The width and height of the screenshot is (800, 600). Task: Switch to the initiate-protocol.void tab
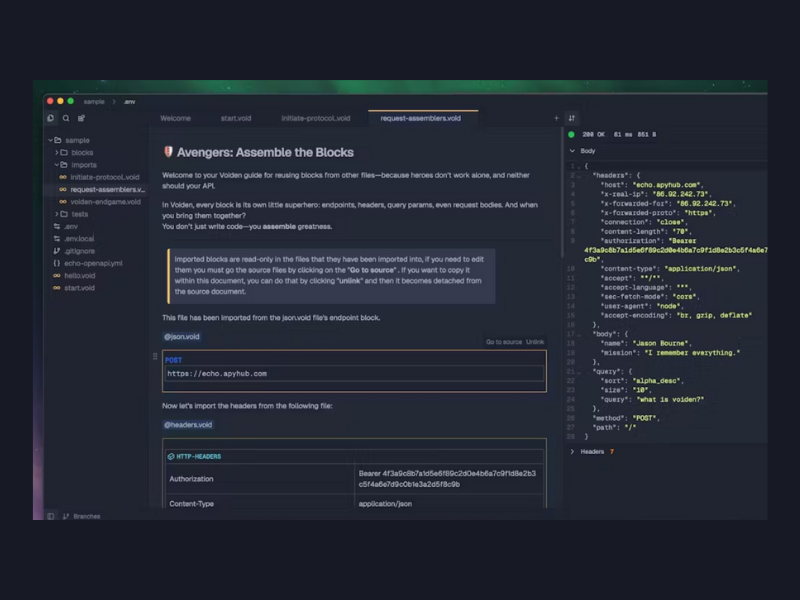click(316, 118)
